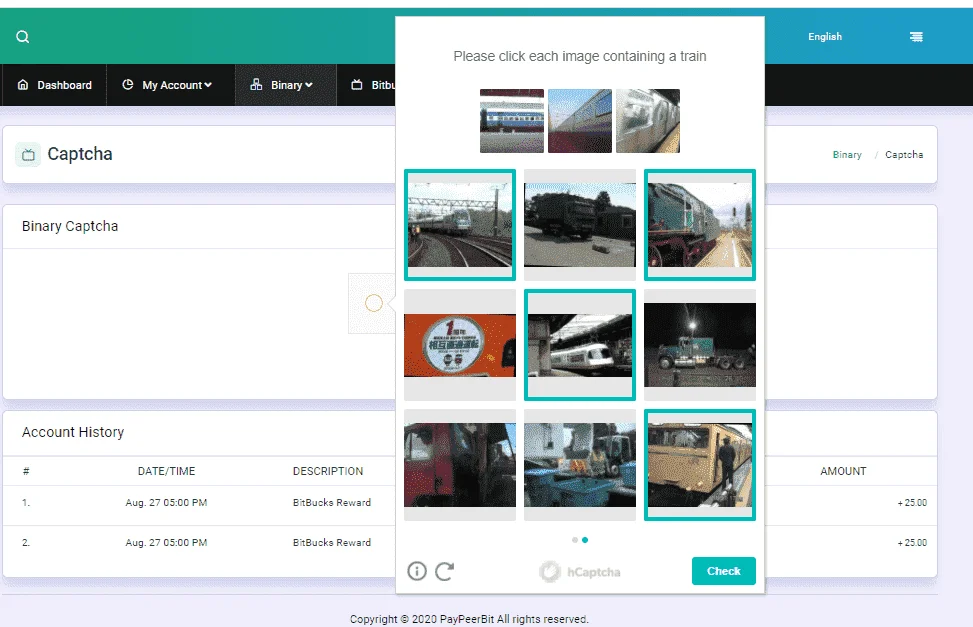Click row 2 date Aug. 27 05:00 PM

click(166, 543)
